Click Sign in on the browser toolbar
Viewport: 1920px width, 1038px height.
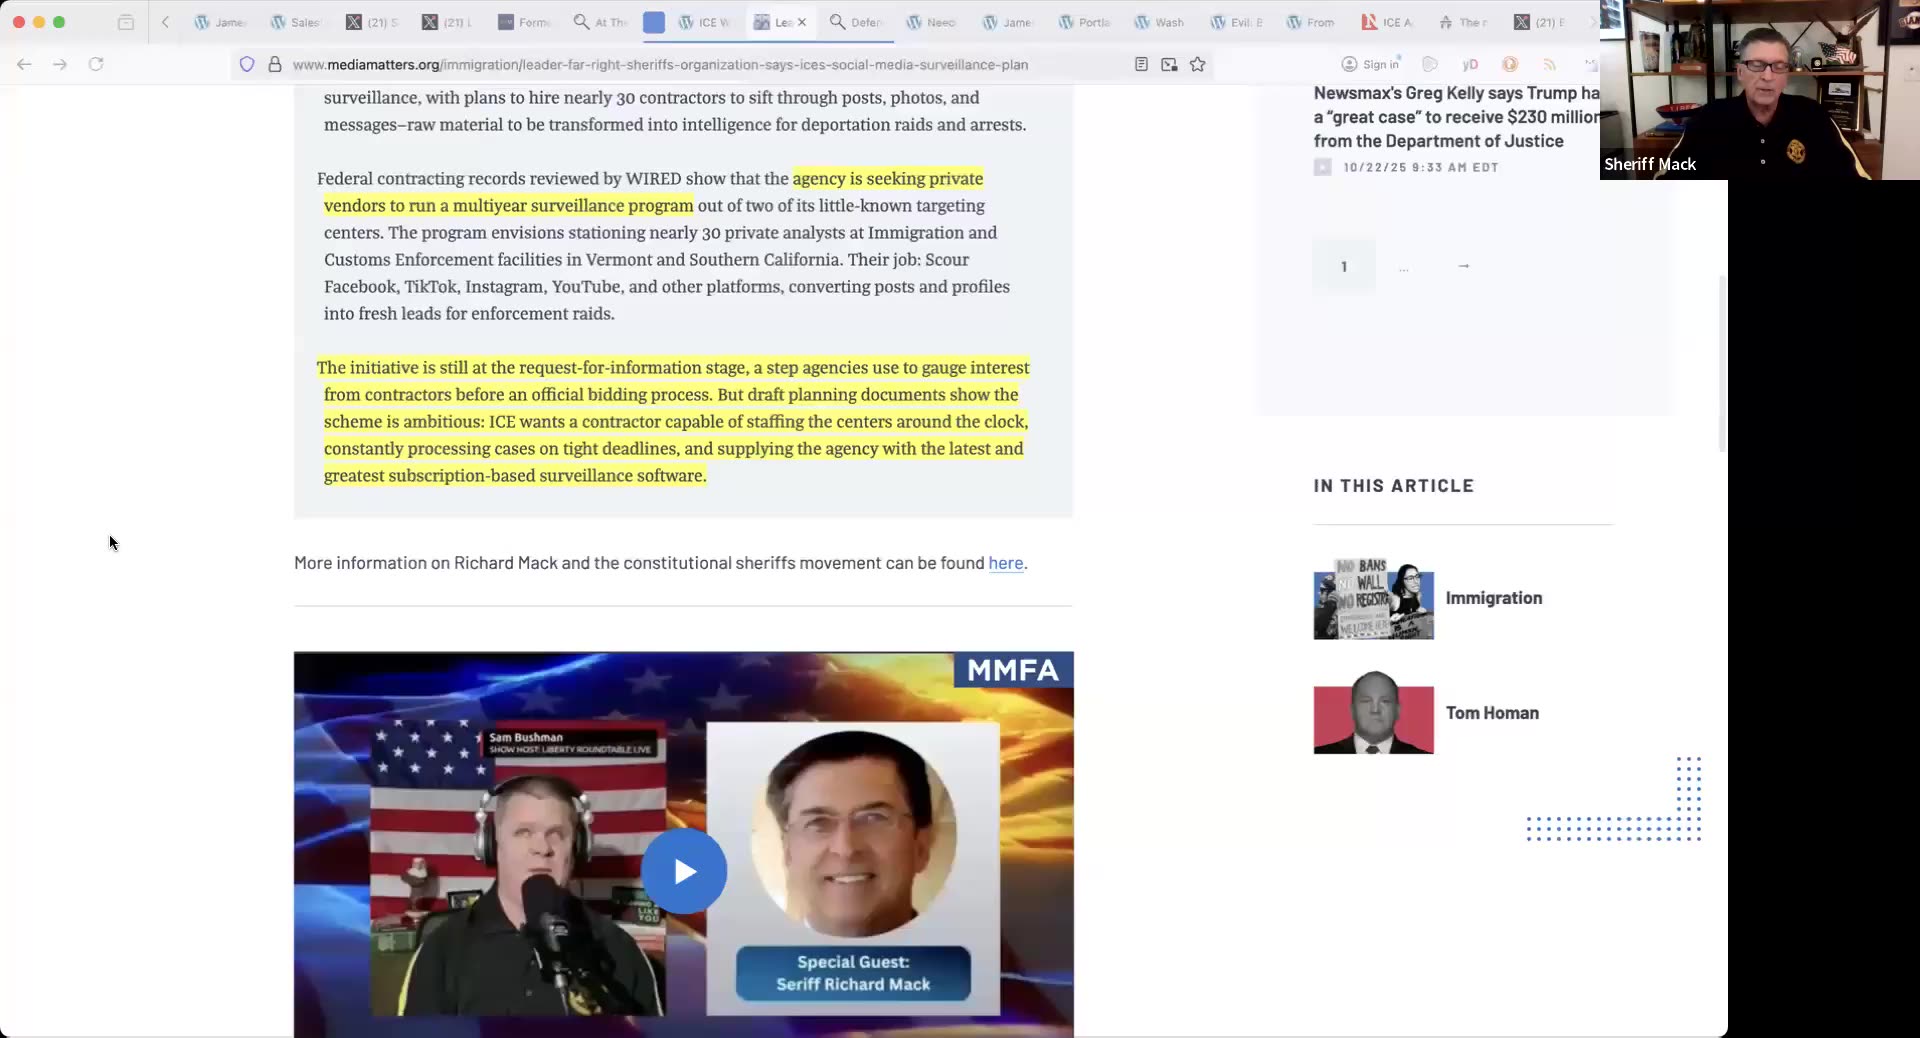1371,64
